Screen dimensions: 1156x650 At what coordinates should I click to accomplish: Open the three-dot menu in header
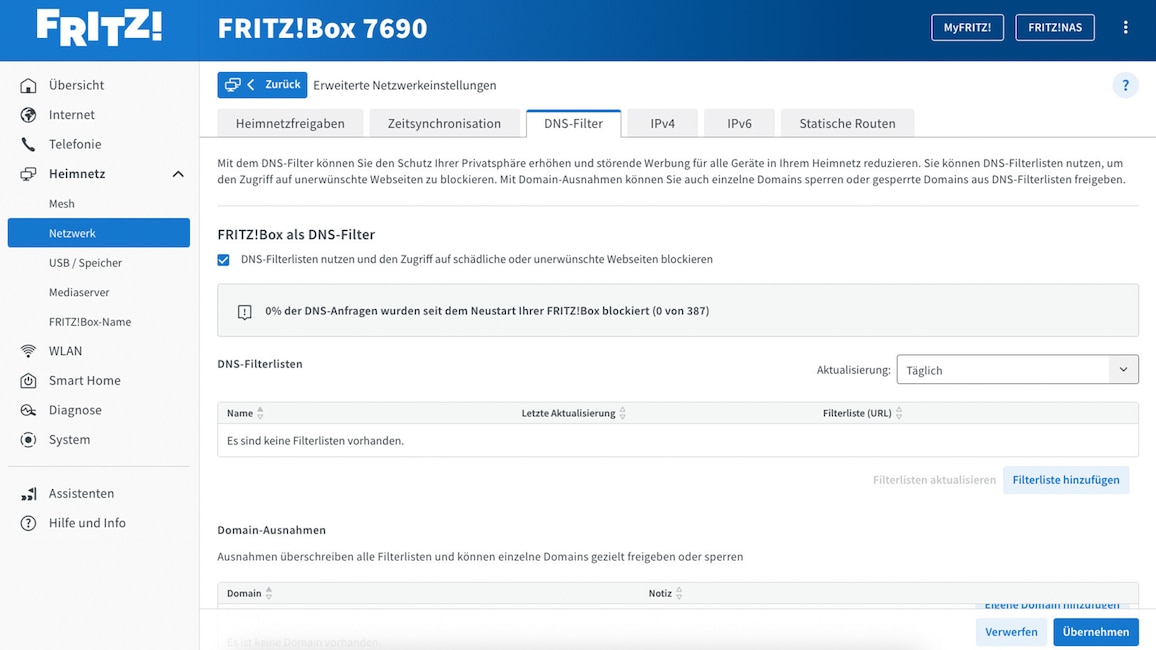click(1125, 27)
